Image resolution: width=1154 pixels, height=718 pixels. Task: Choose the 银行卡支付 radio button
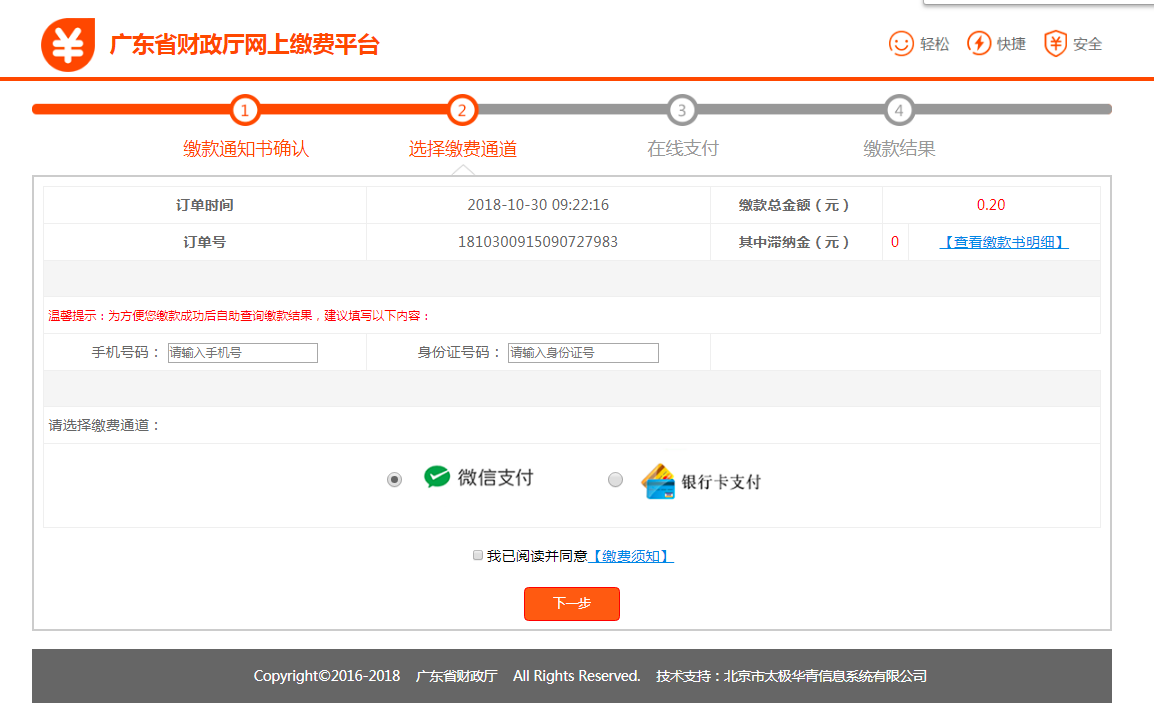615,480
